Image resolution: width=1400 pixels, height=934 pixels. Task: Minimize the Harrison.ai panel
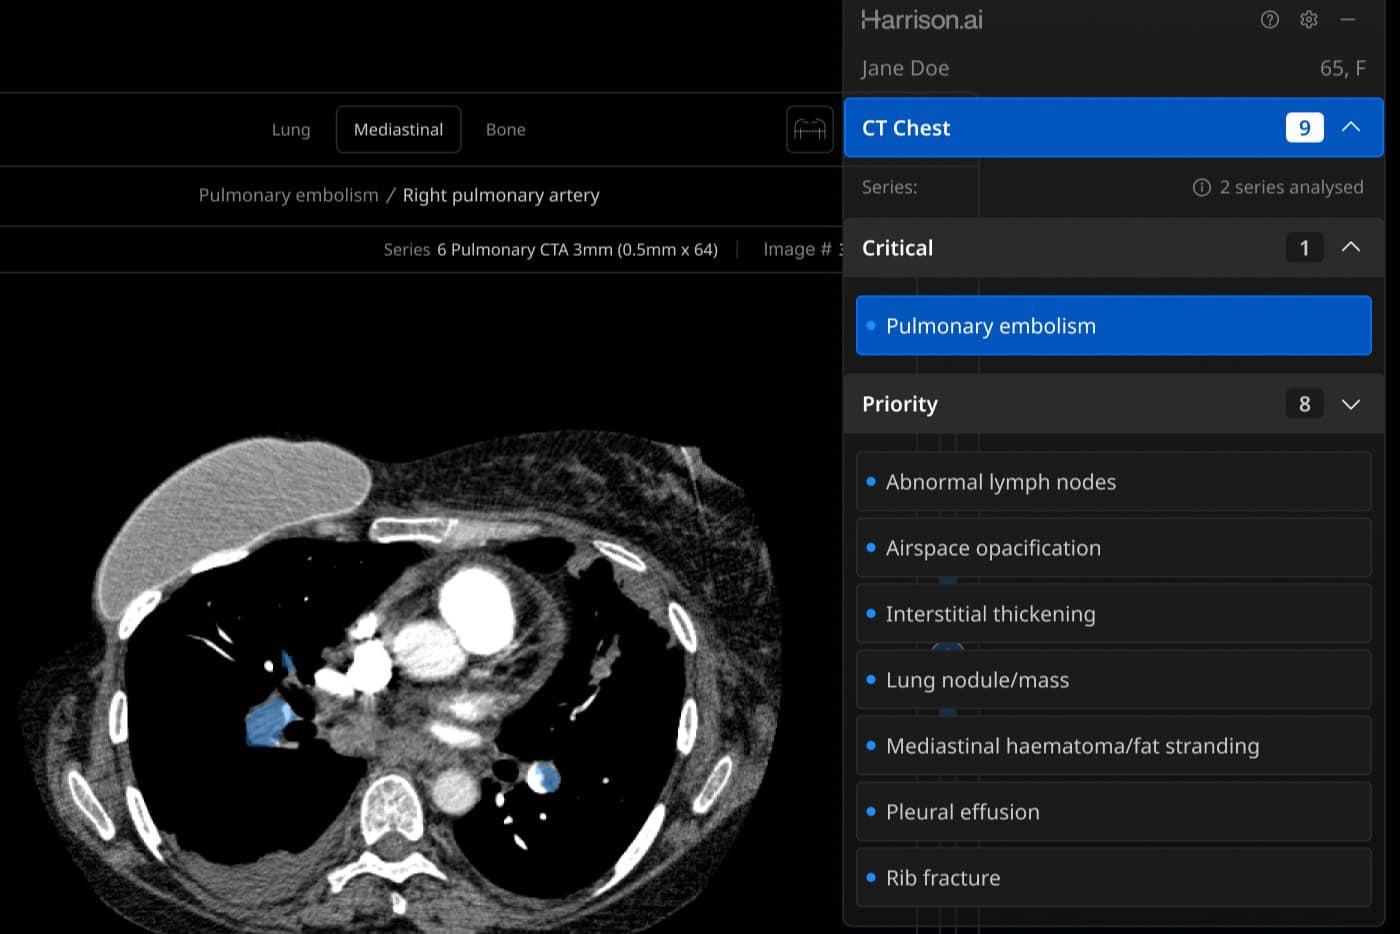(1348, 20)
